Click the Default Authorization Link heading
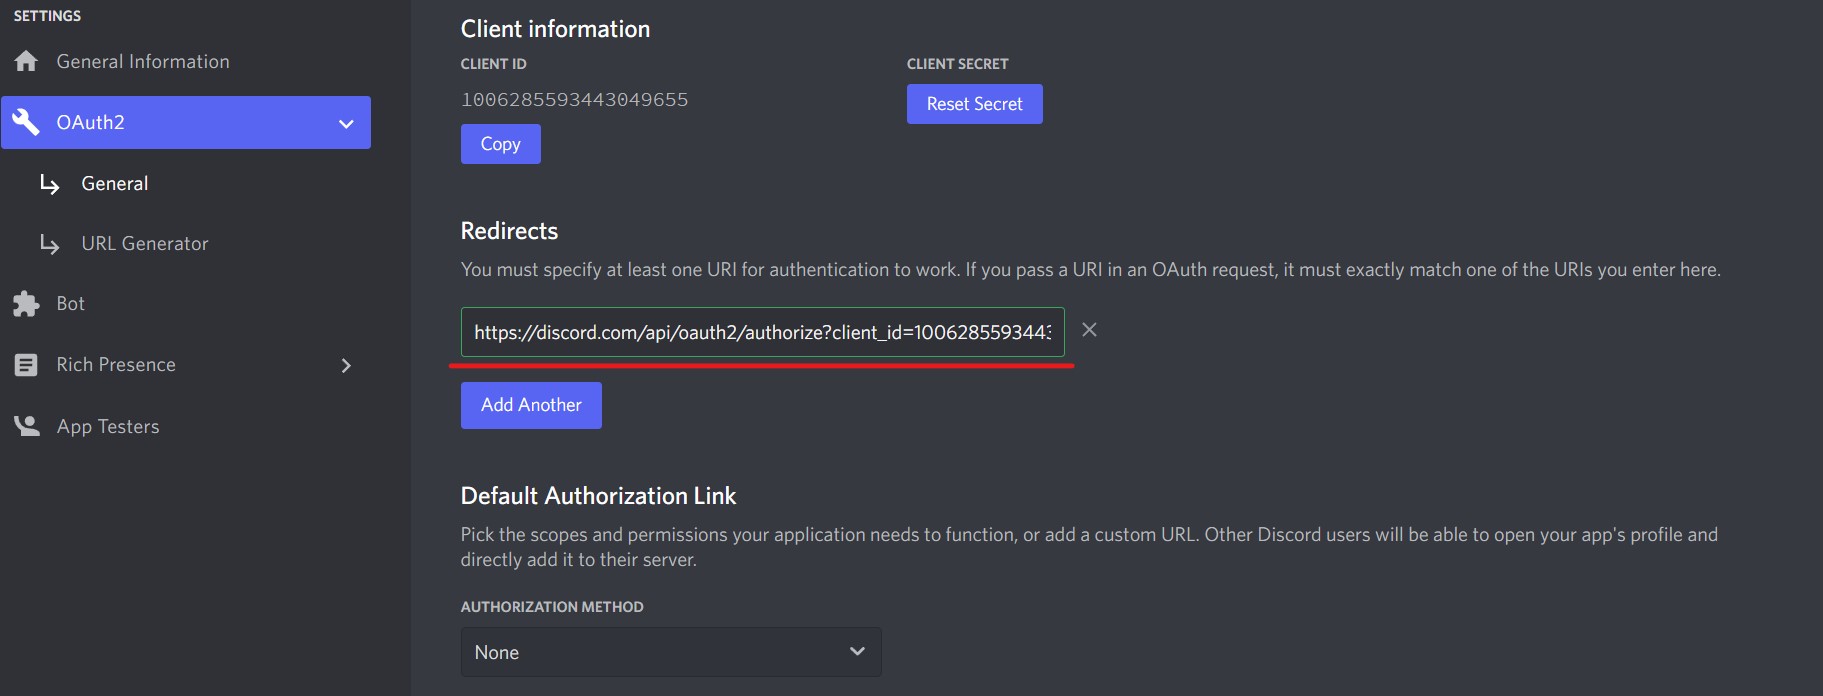The width and height of the screenshot is (1823, 696). point(598,496)
